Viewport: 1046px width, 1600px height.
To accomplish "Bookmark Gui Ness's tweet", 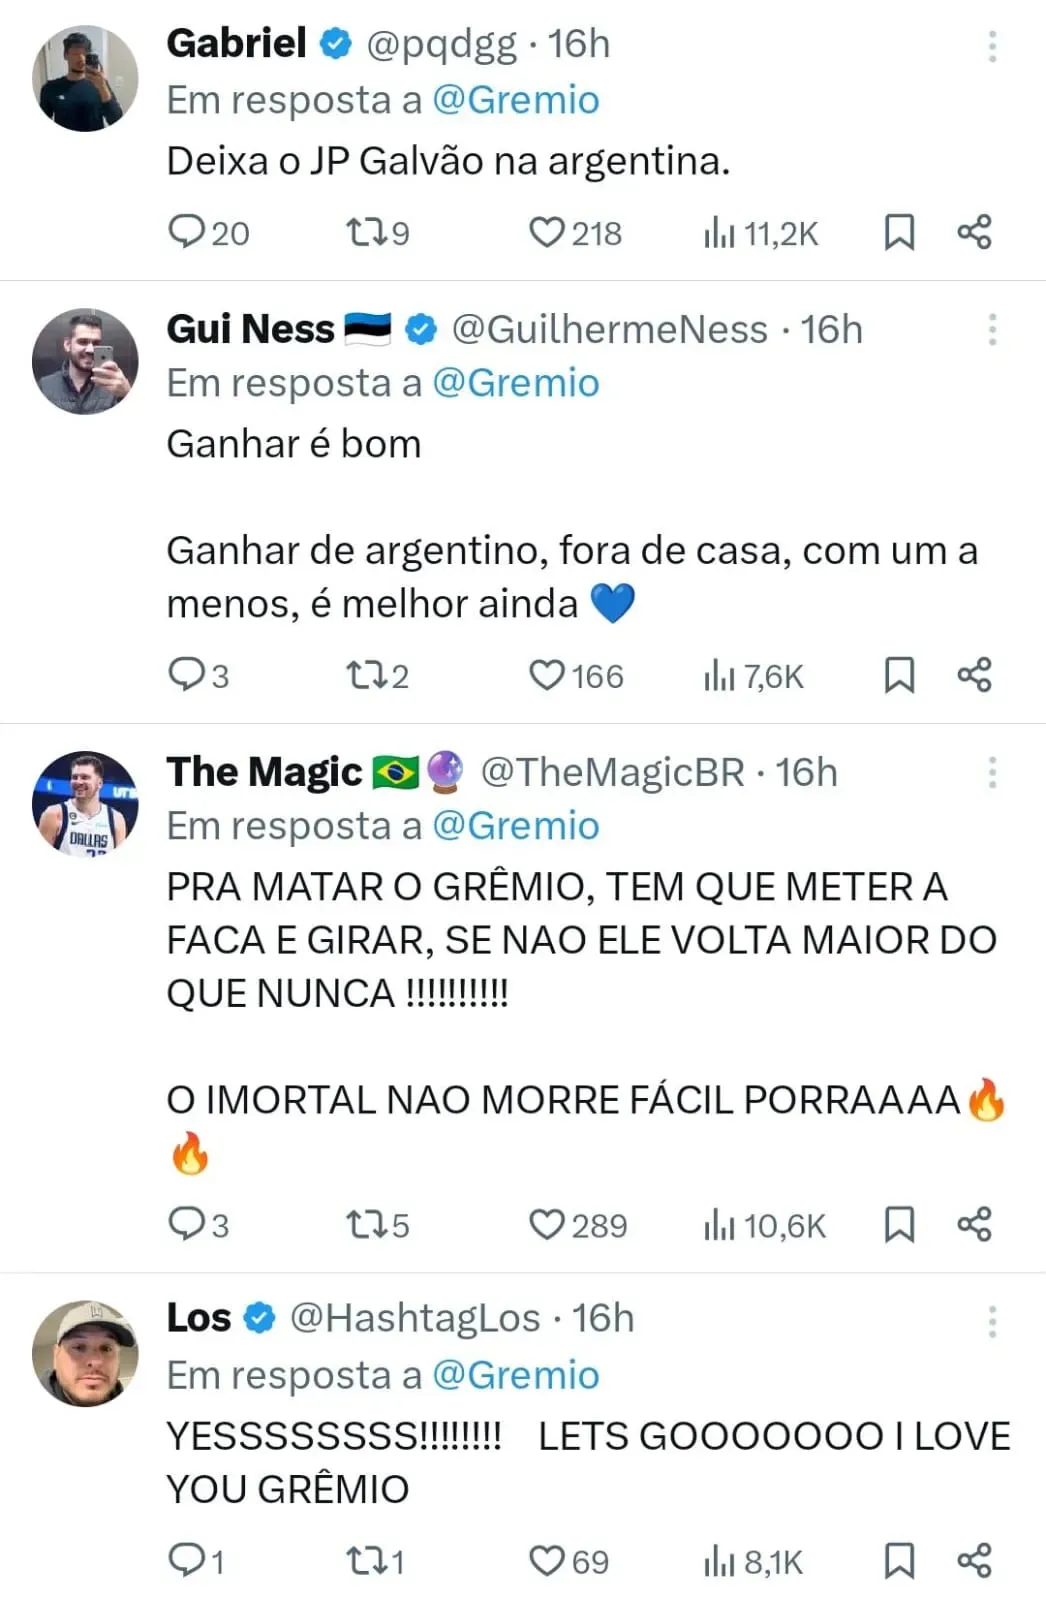I will (x=899, y=676).
